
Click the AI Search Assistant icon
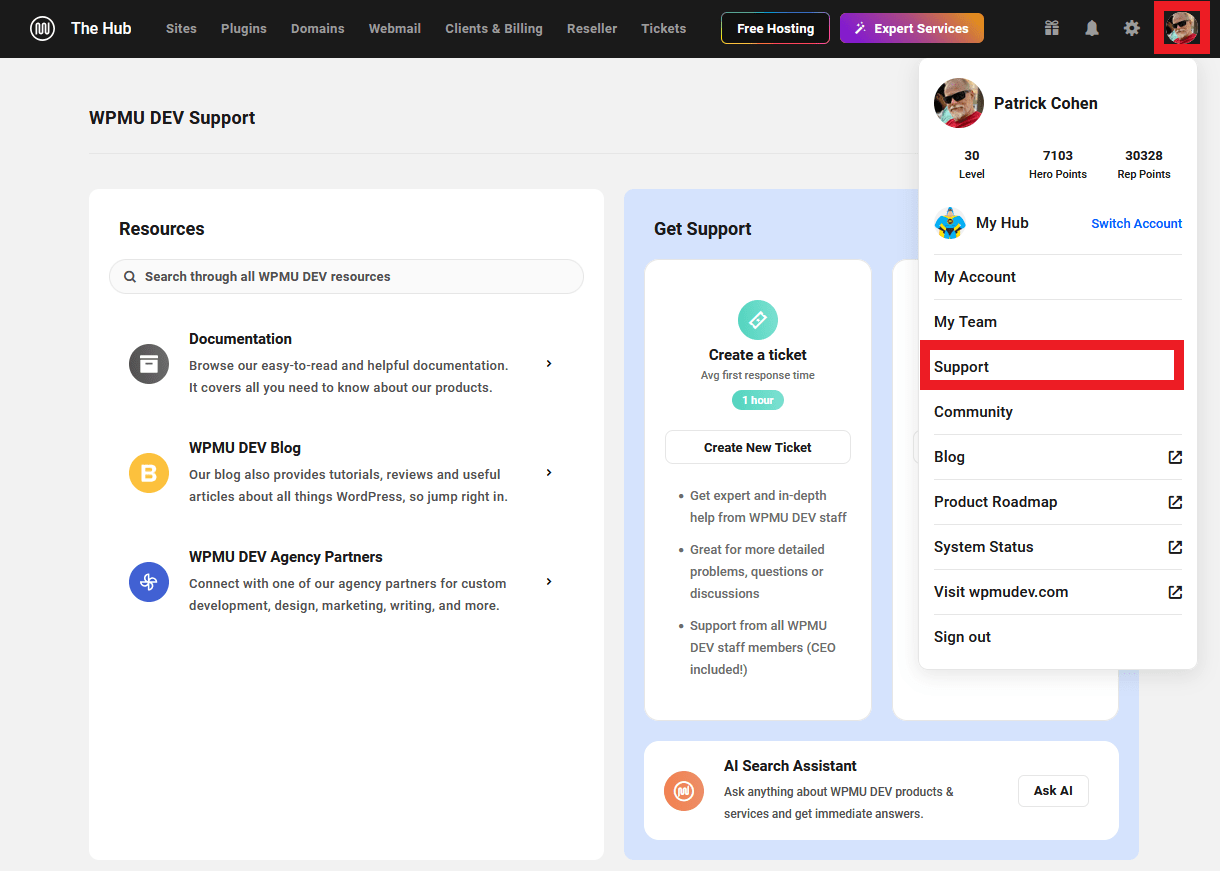coord(684,791)
